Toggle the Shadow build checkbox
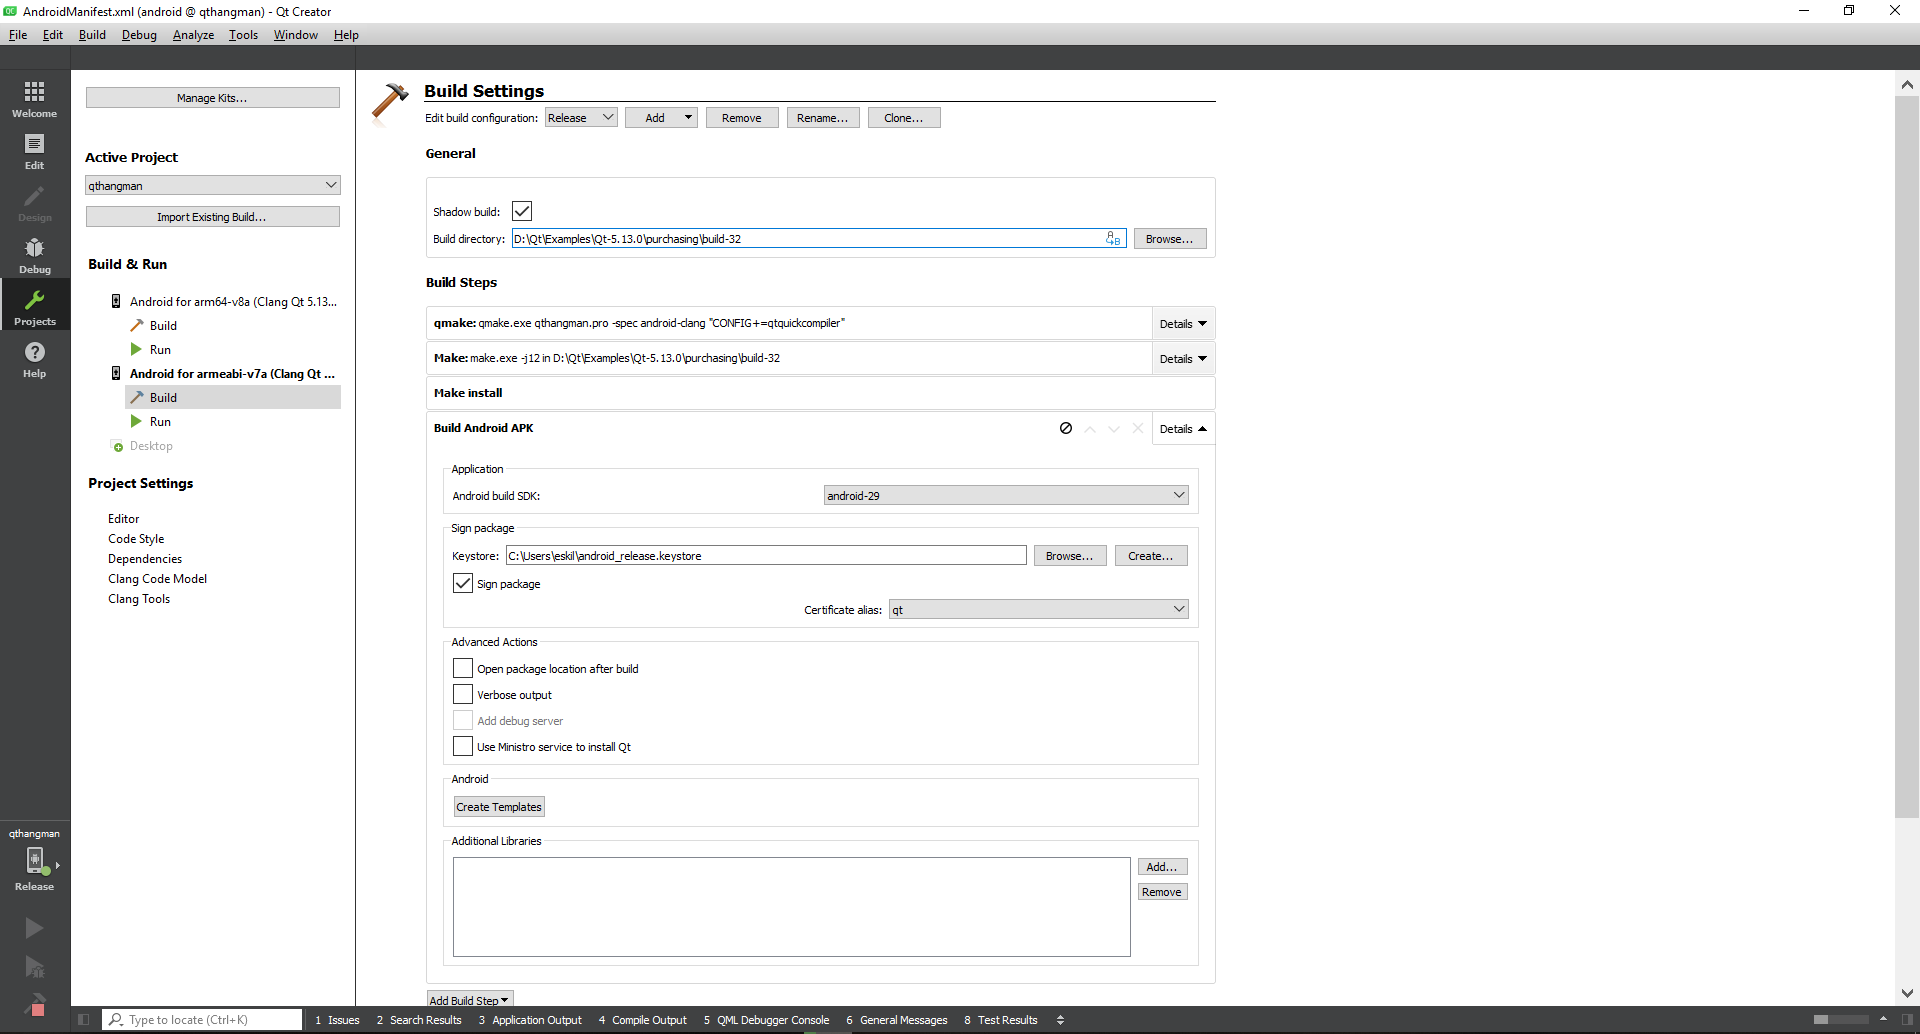 522,211
